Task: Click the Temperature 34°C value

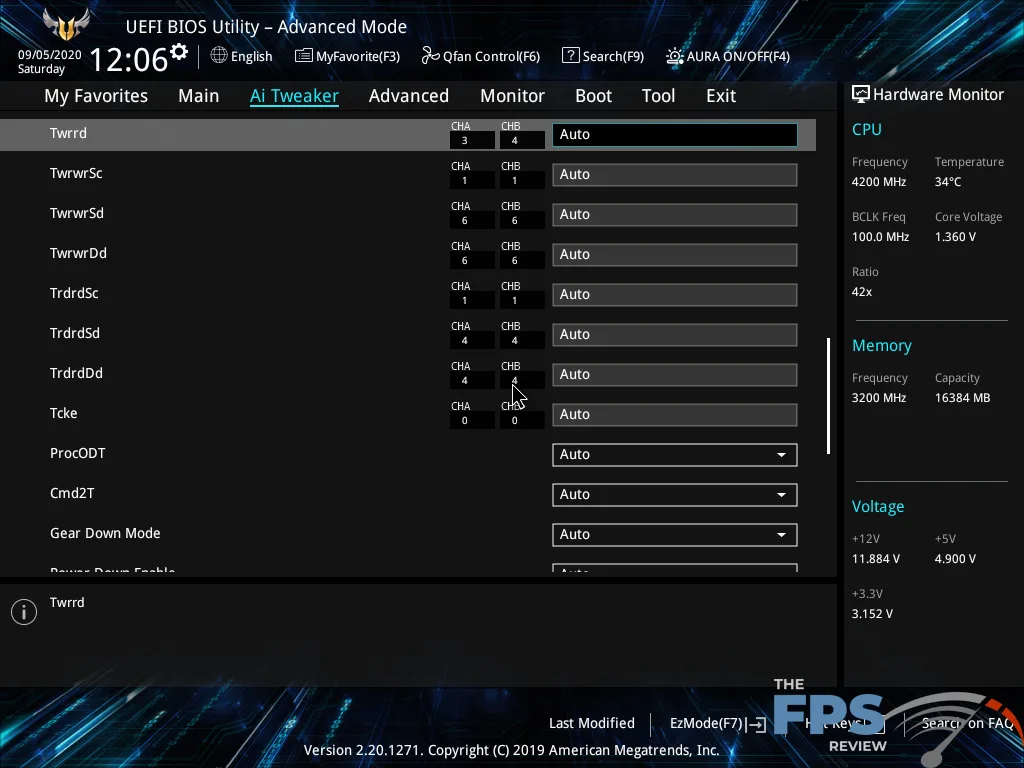Action: click(x=948, y=182)
